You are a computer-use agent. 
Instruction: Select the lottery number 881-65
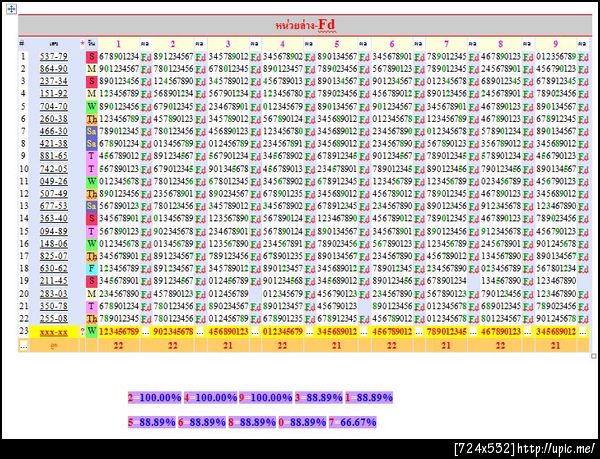[54, 156]
